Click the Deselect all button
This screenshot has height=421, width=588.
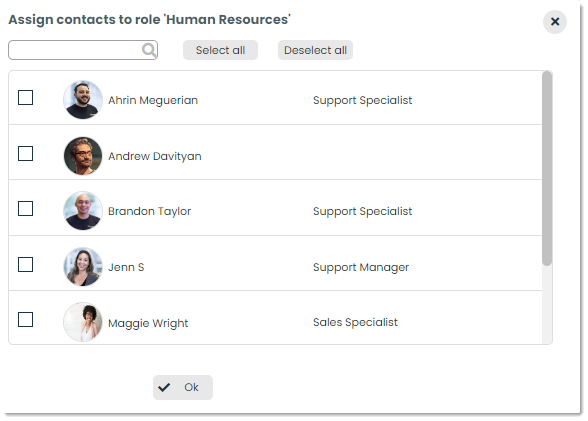(315, 50)
